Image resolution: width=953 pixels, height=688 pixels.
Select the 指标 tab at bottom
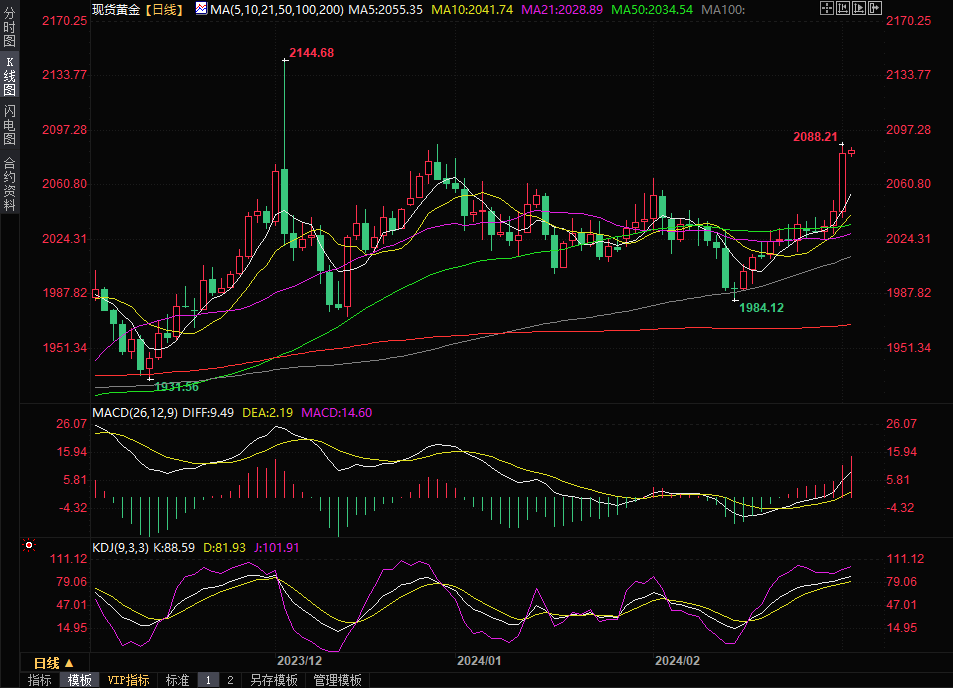pyautogui.click(x=40, y=680)
